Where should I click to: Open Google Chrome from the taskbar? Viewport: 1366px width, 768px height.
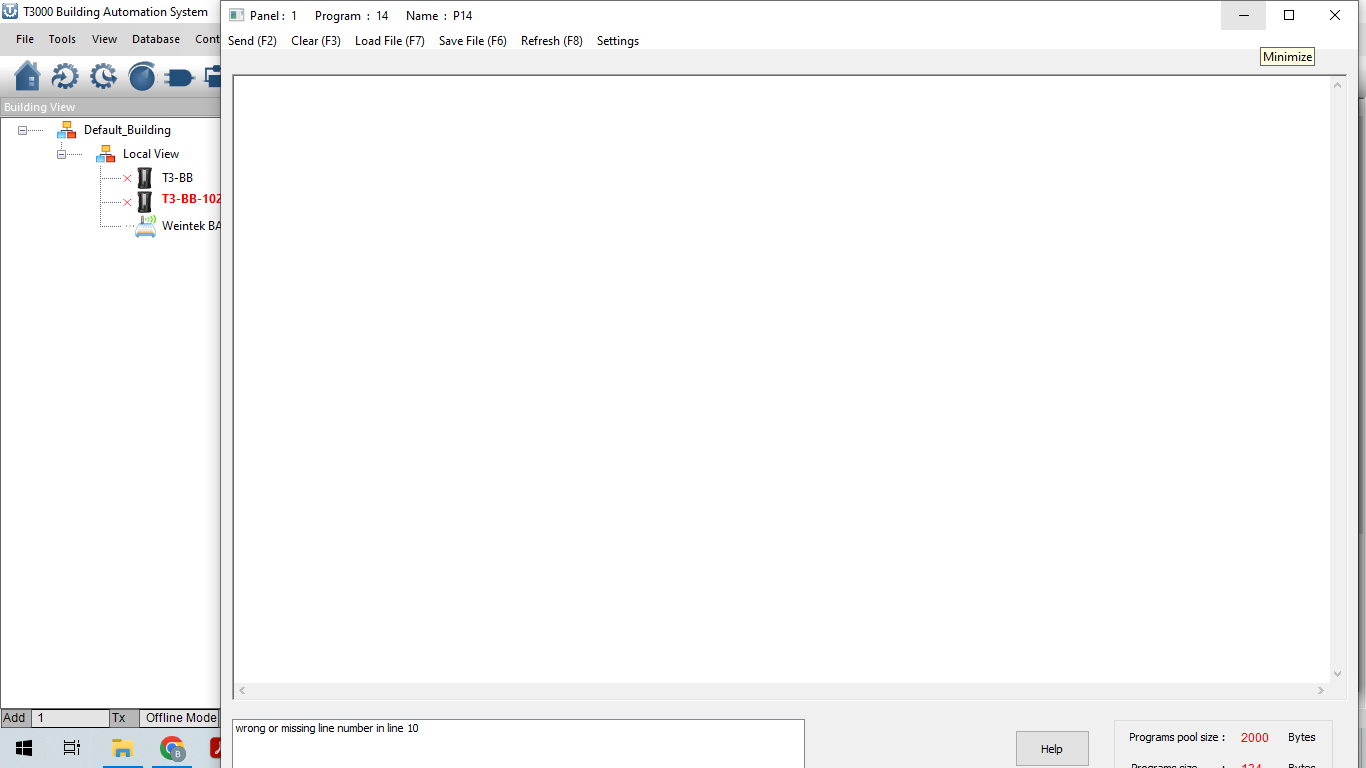point(173,748)
